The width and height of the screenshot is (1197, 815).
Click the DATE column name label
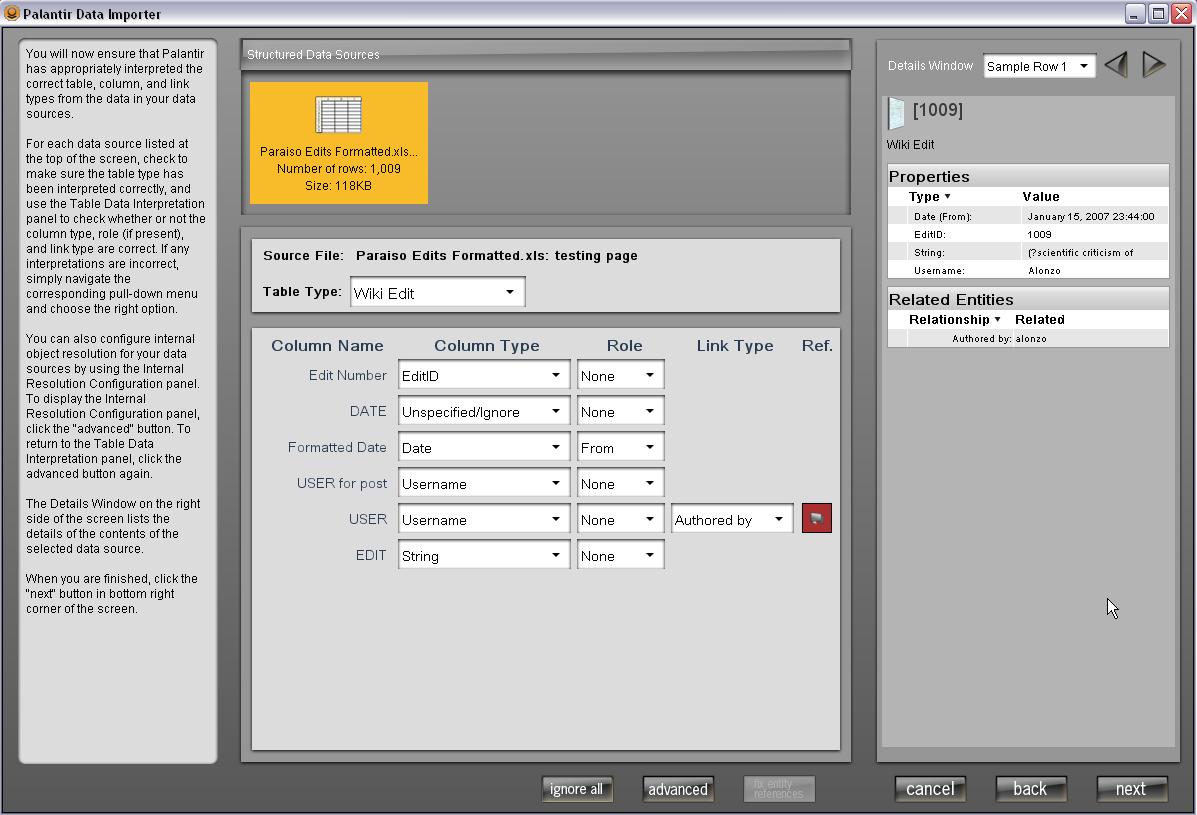368,411
